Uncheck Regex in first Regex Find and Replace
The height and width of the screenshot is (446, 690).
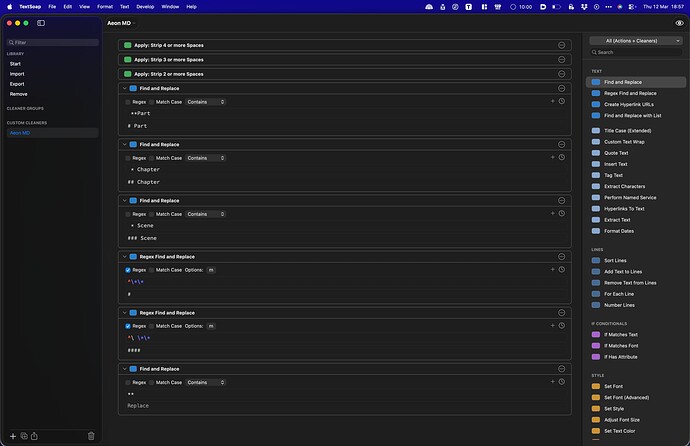pos(128,270)
